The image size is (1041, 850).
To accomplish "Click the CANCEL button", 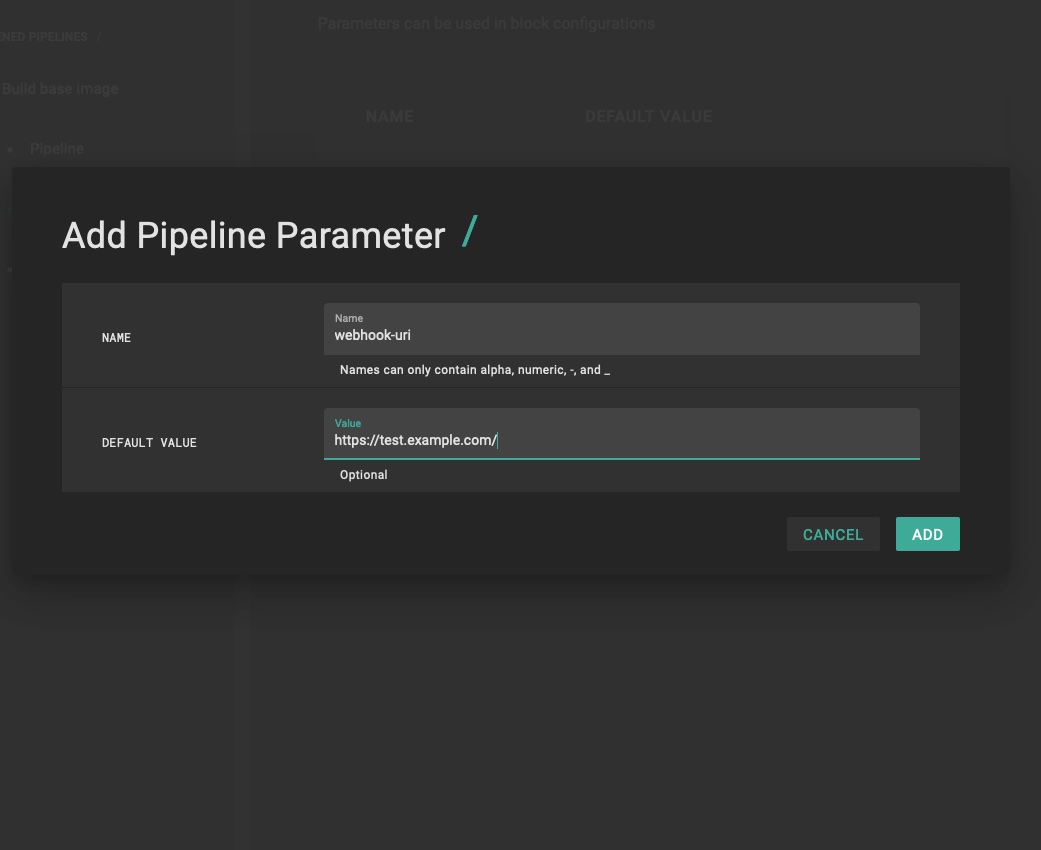I will coord(833,534).
